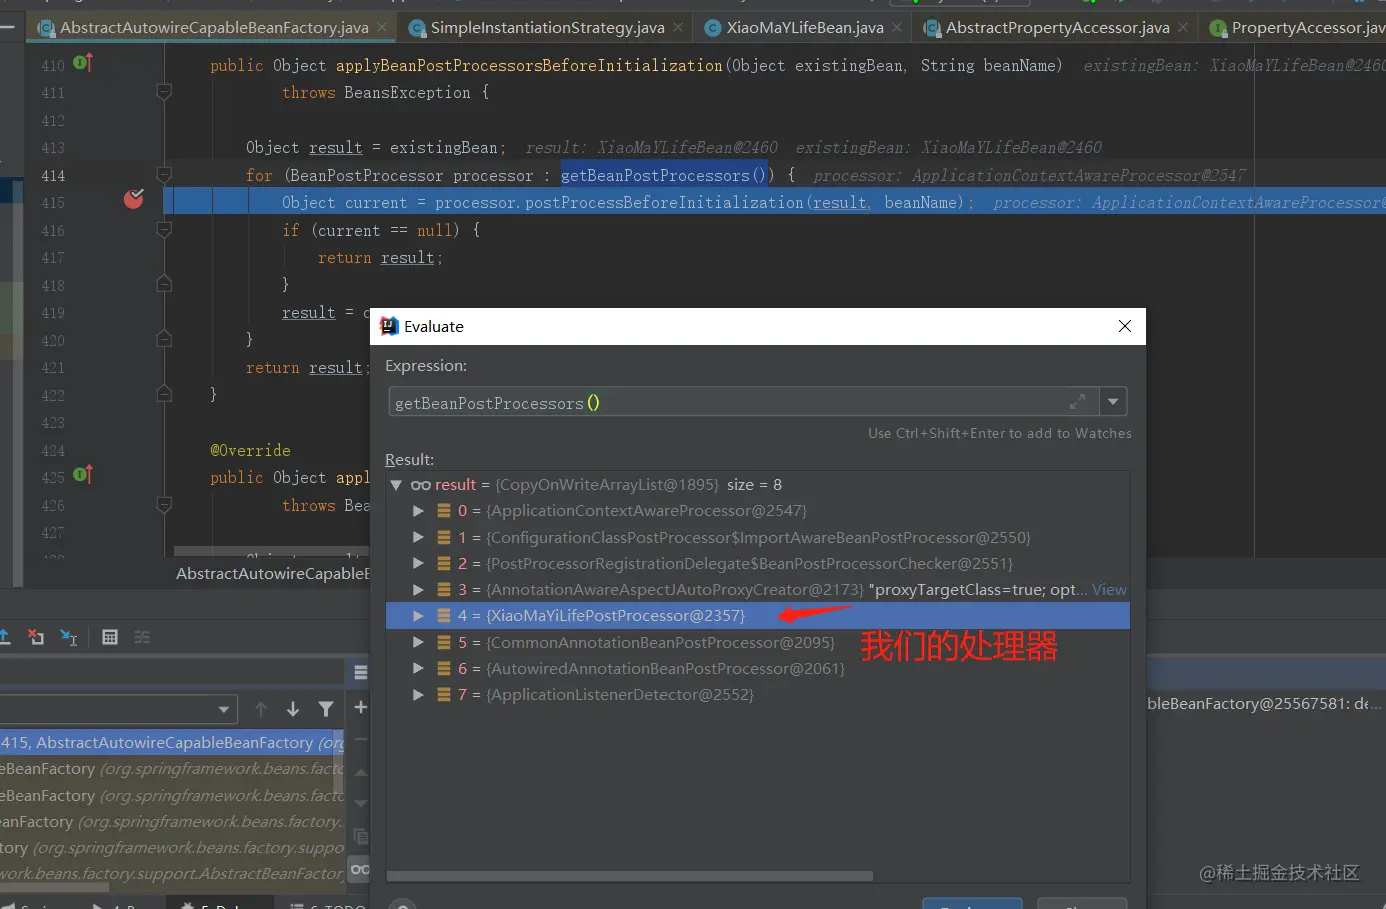Click expand icon inside the Expression field

1077,402
